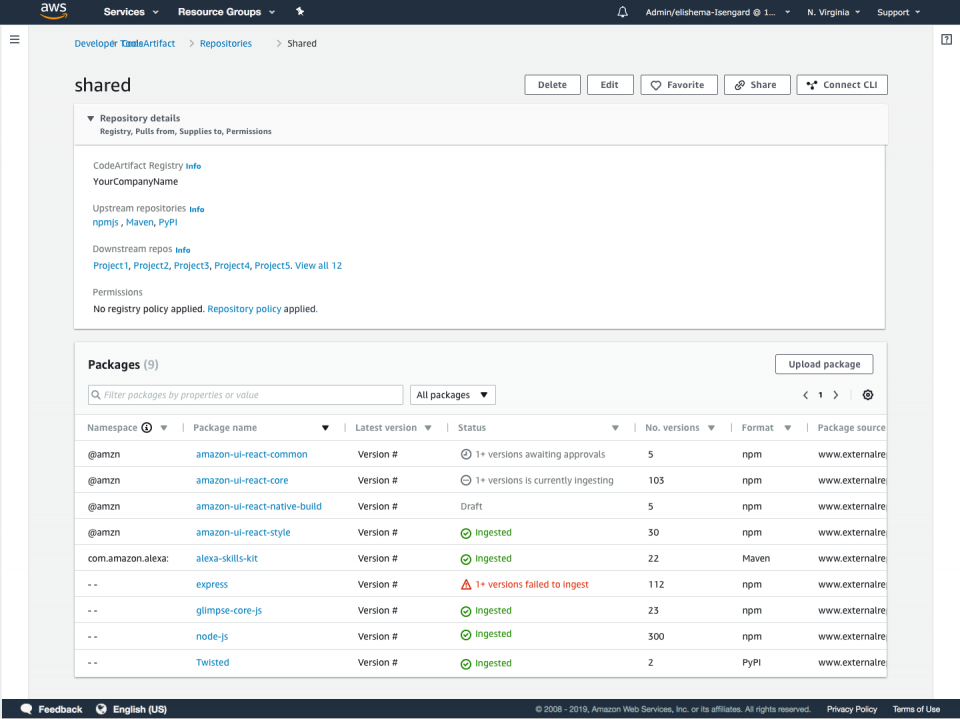Click the Connect CLI button
Screen dimensions: 960x719
click(x=842, y=85)
